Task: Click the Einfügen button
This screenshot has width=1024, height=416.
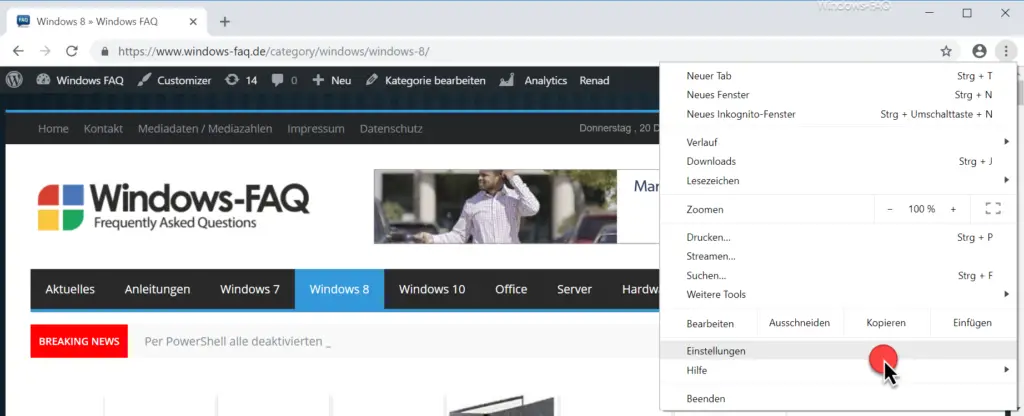Action: 972,323
